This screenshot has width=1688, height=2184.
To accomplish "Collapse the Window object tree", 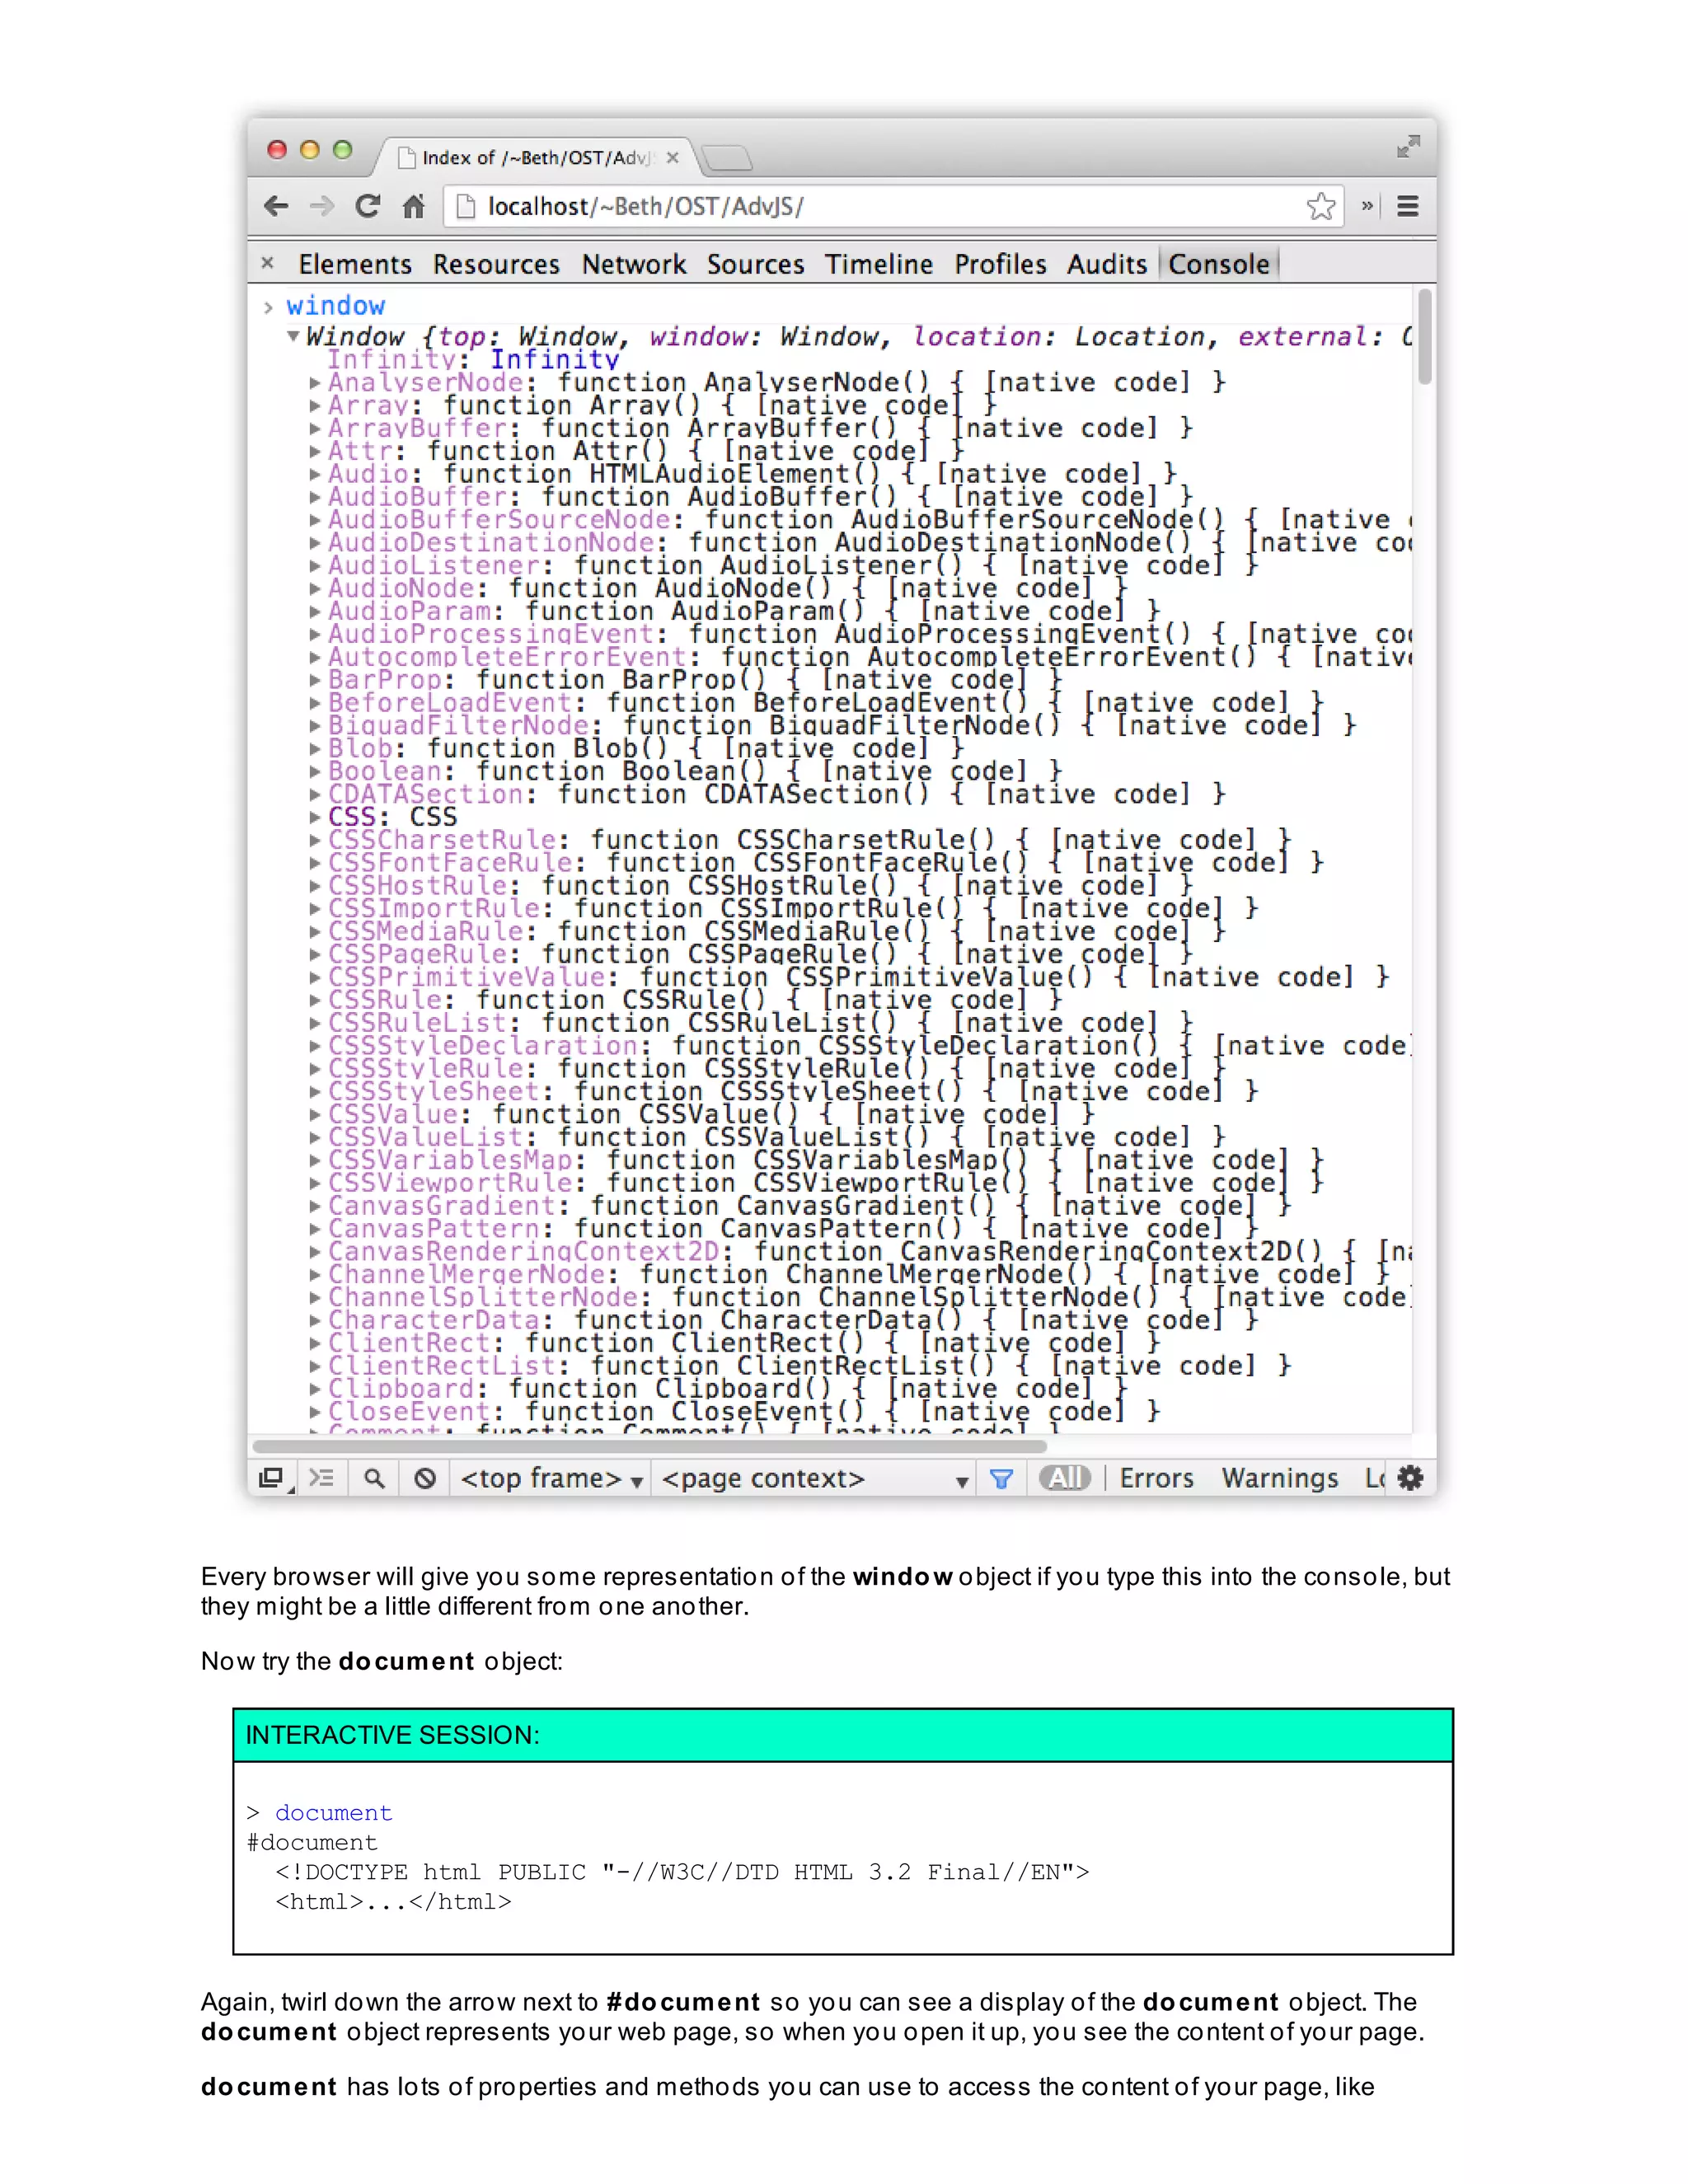I will point(293,336).
